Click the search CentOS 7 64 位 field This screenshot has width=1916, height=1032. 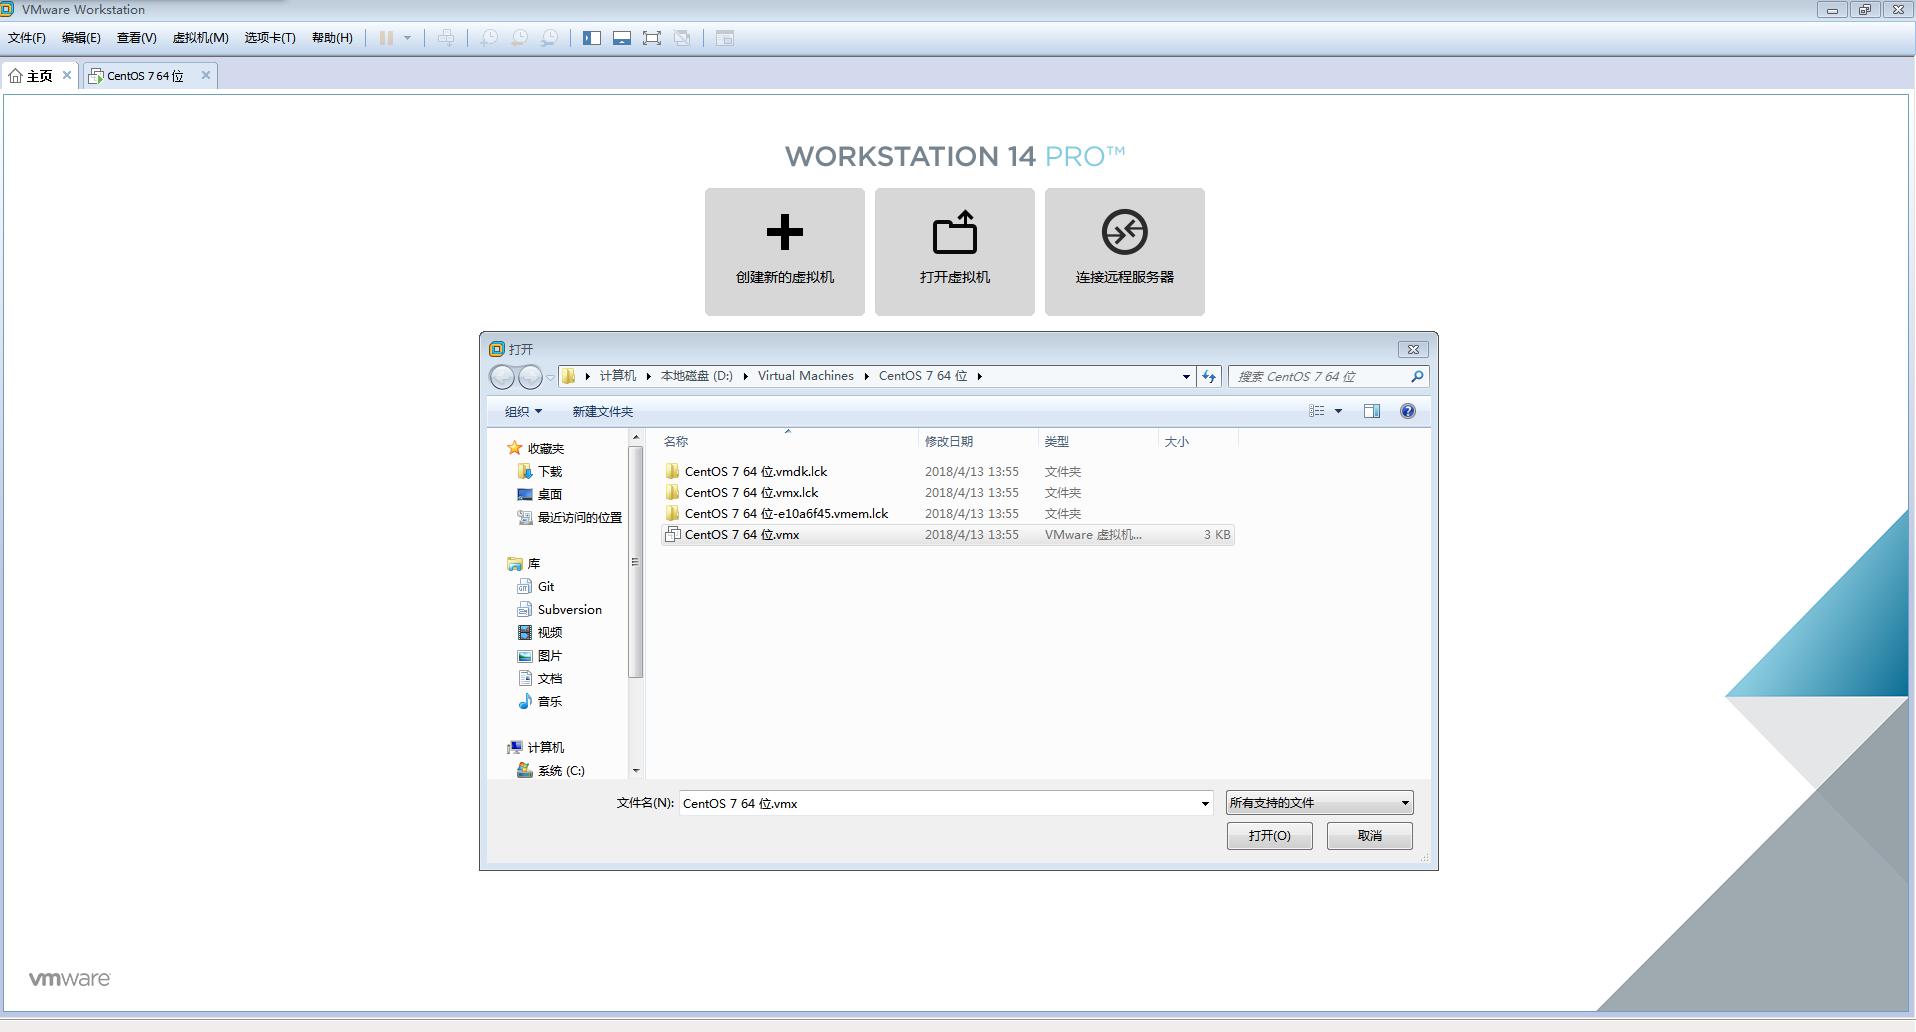1328,377
